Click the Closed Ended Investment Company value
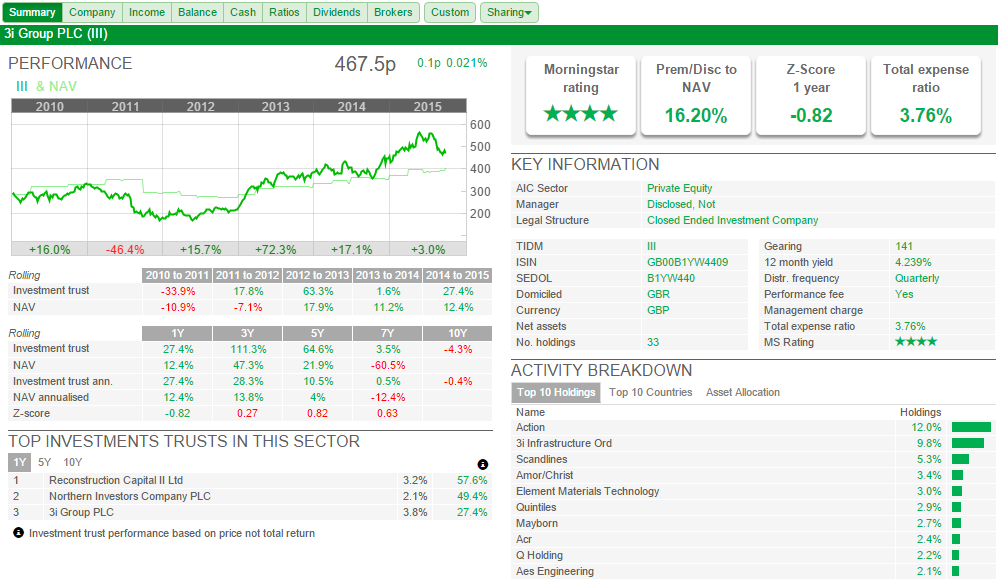998x580 pixels. tap(733, 220)
